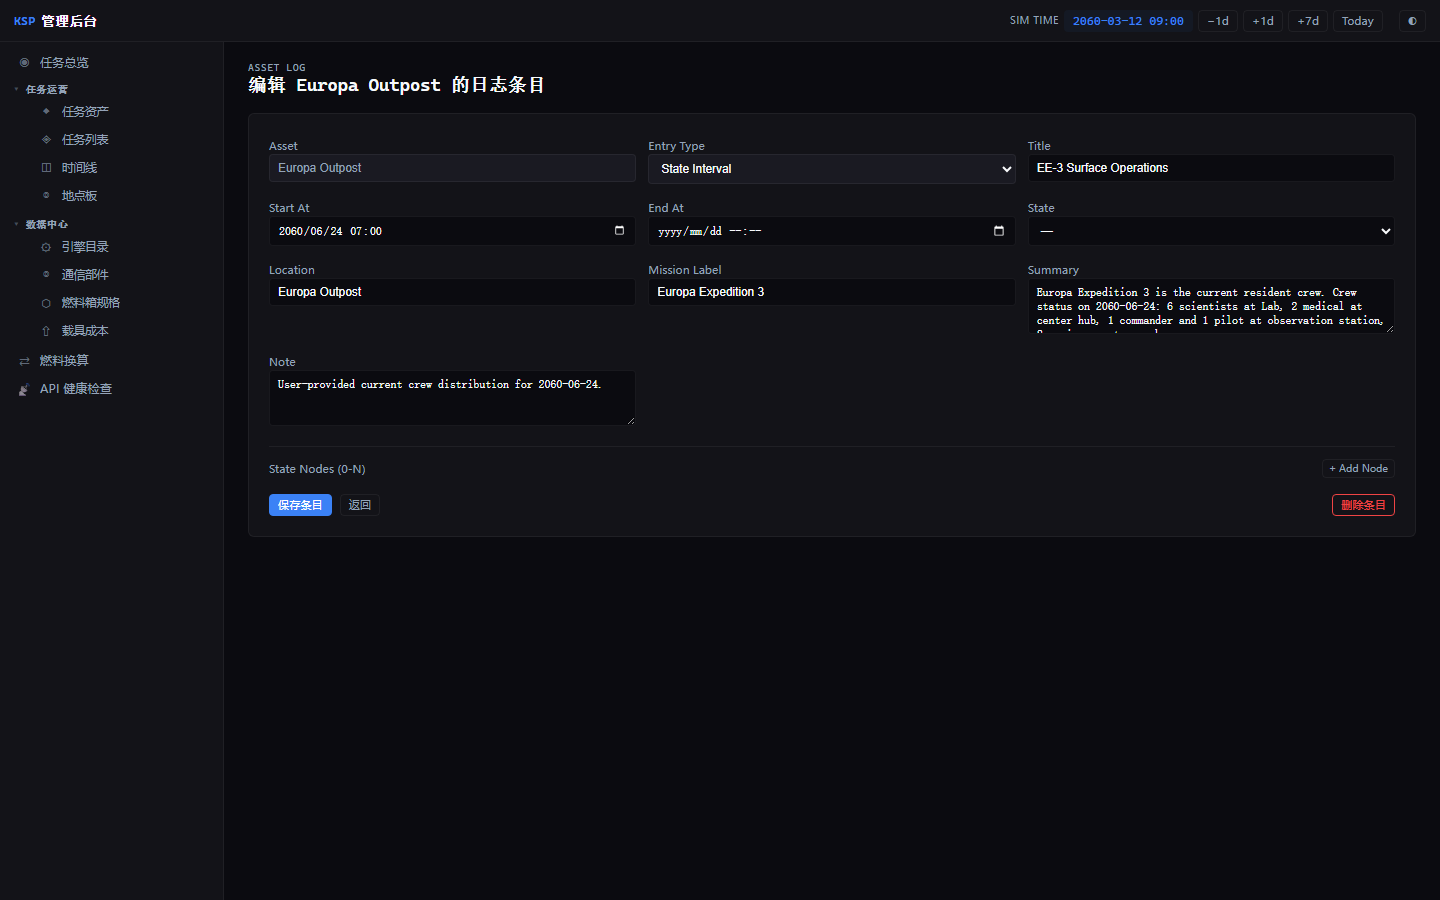Click the 通信部件 sidebar icon
1440x900 pixels.
pos(46,275)
